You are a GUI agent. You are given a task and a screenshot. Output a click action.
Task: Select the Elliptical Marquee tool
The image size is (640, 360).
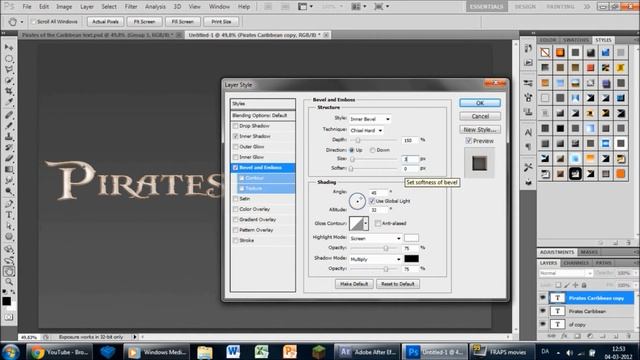[9, 59]
